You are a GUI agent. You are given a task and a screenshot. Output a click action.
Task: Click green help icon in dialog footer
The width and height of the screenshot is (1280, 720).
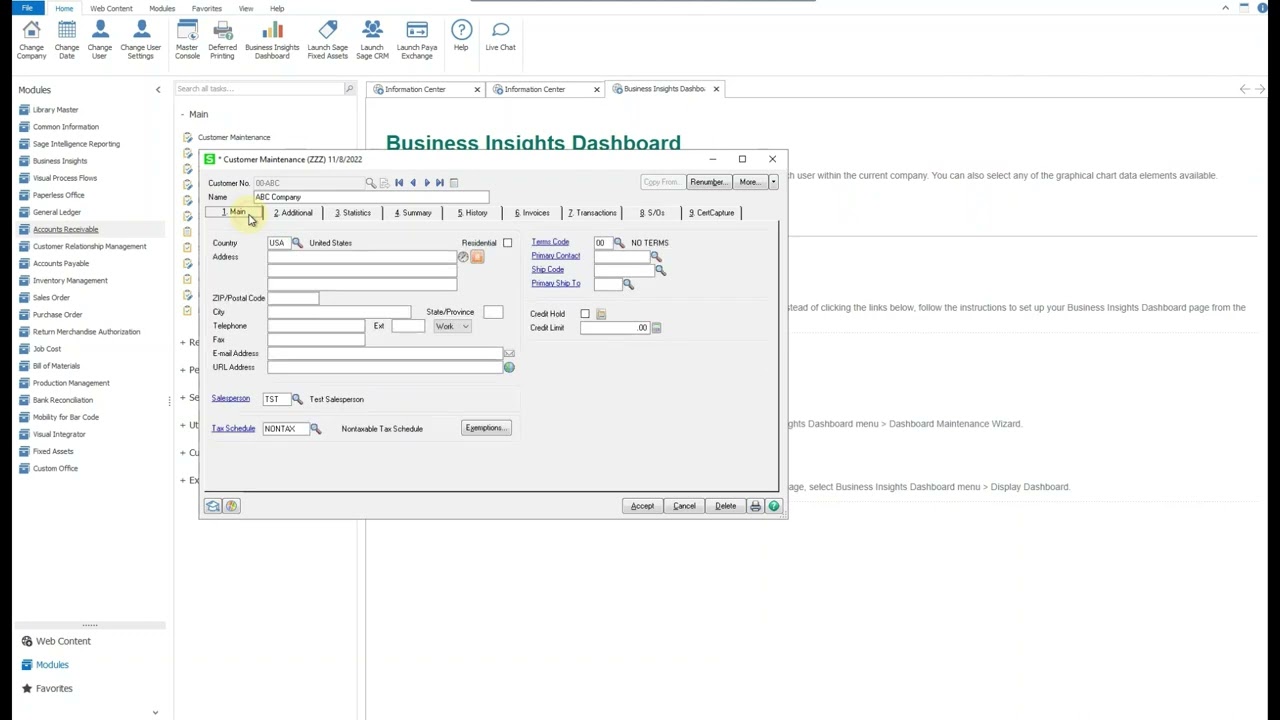click(x=773, y=506)
